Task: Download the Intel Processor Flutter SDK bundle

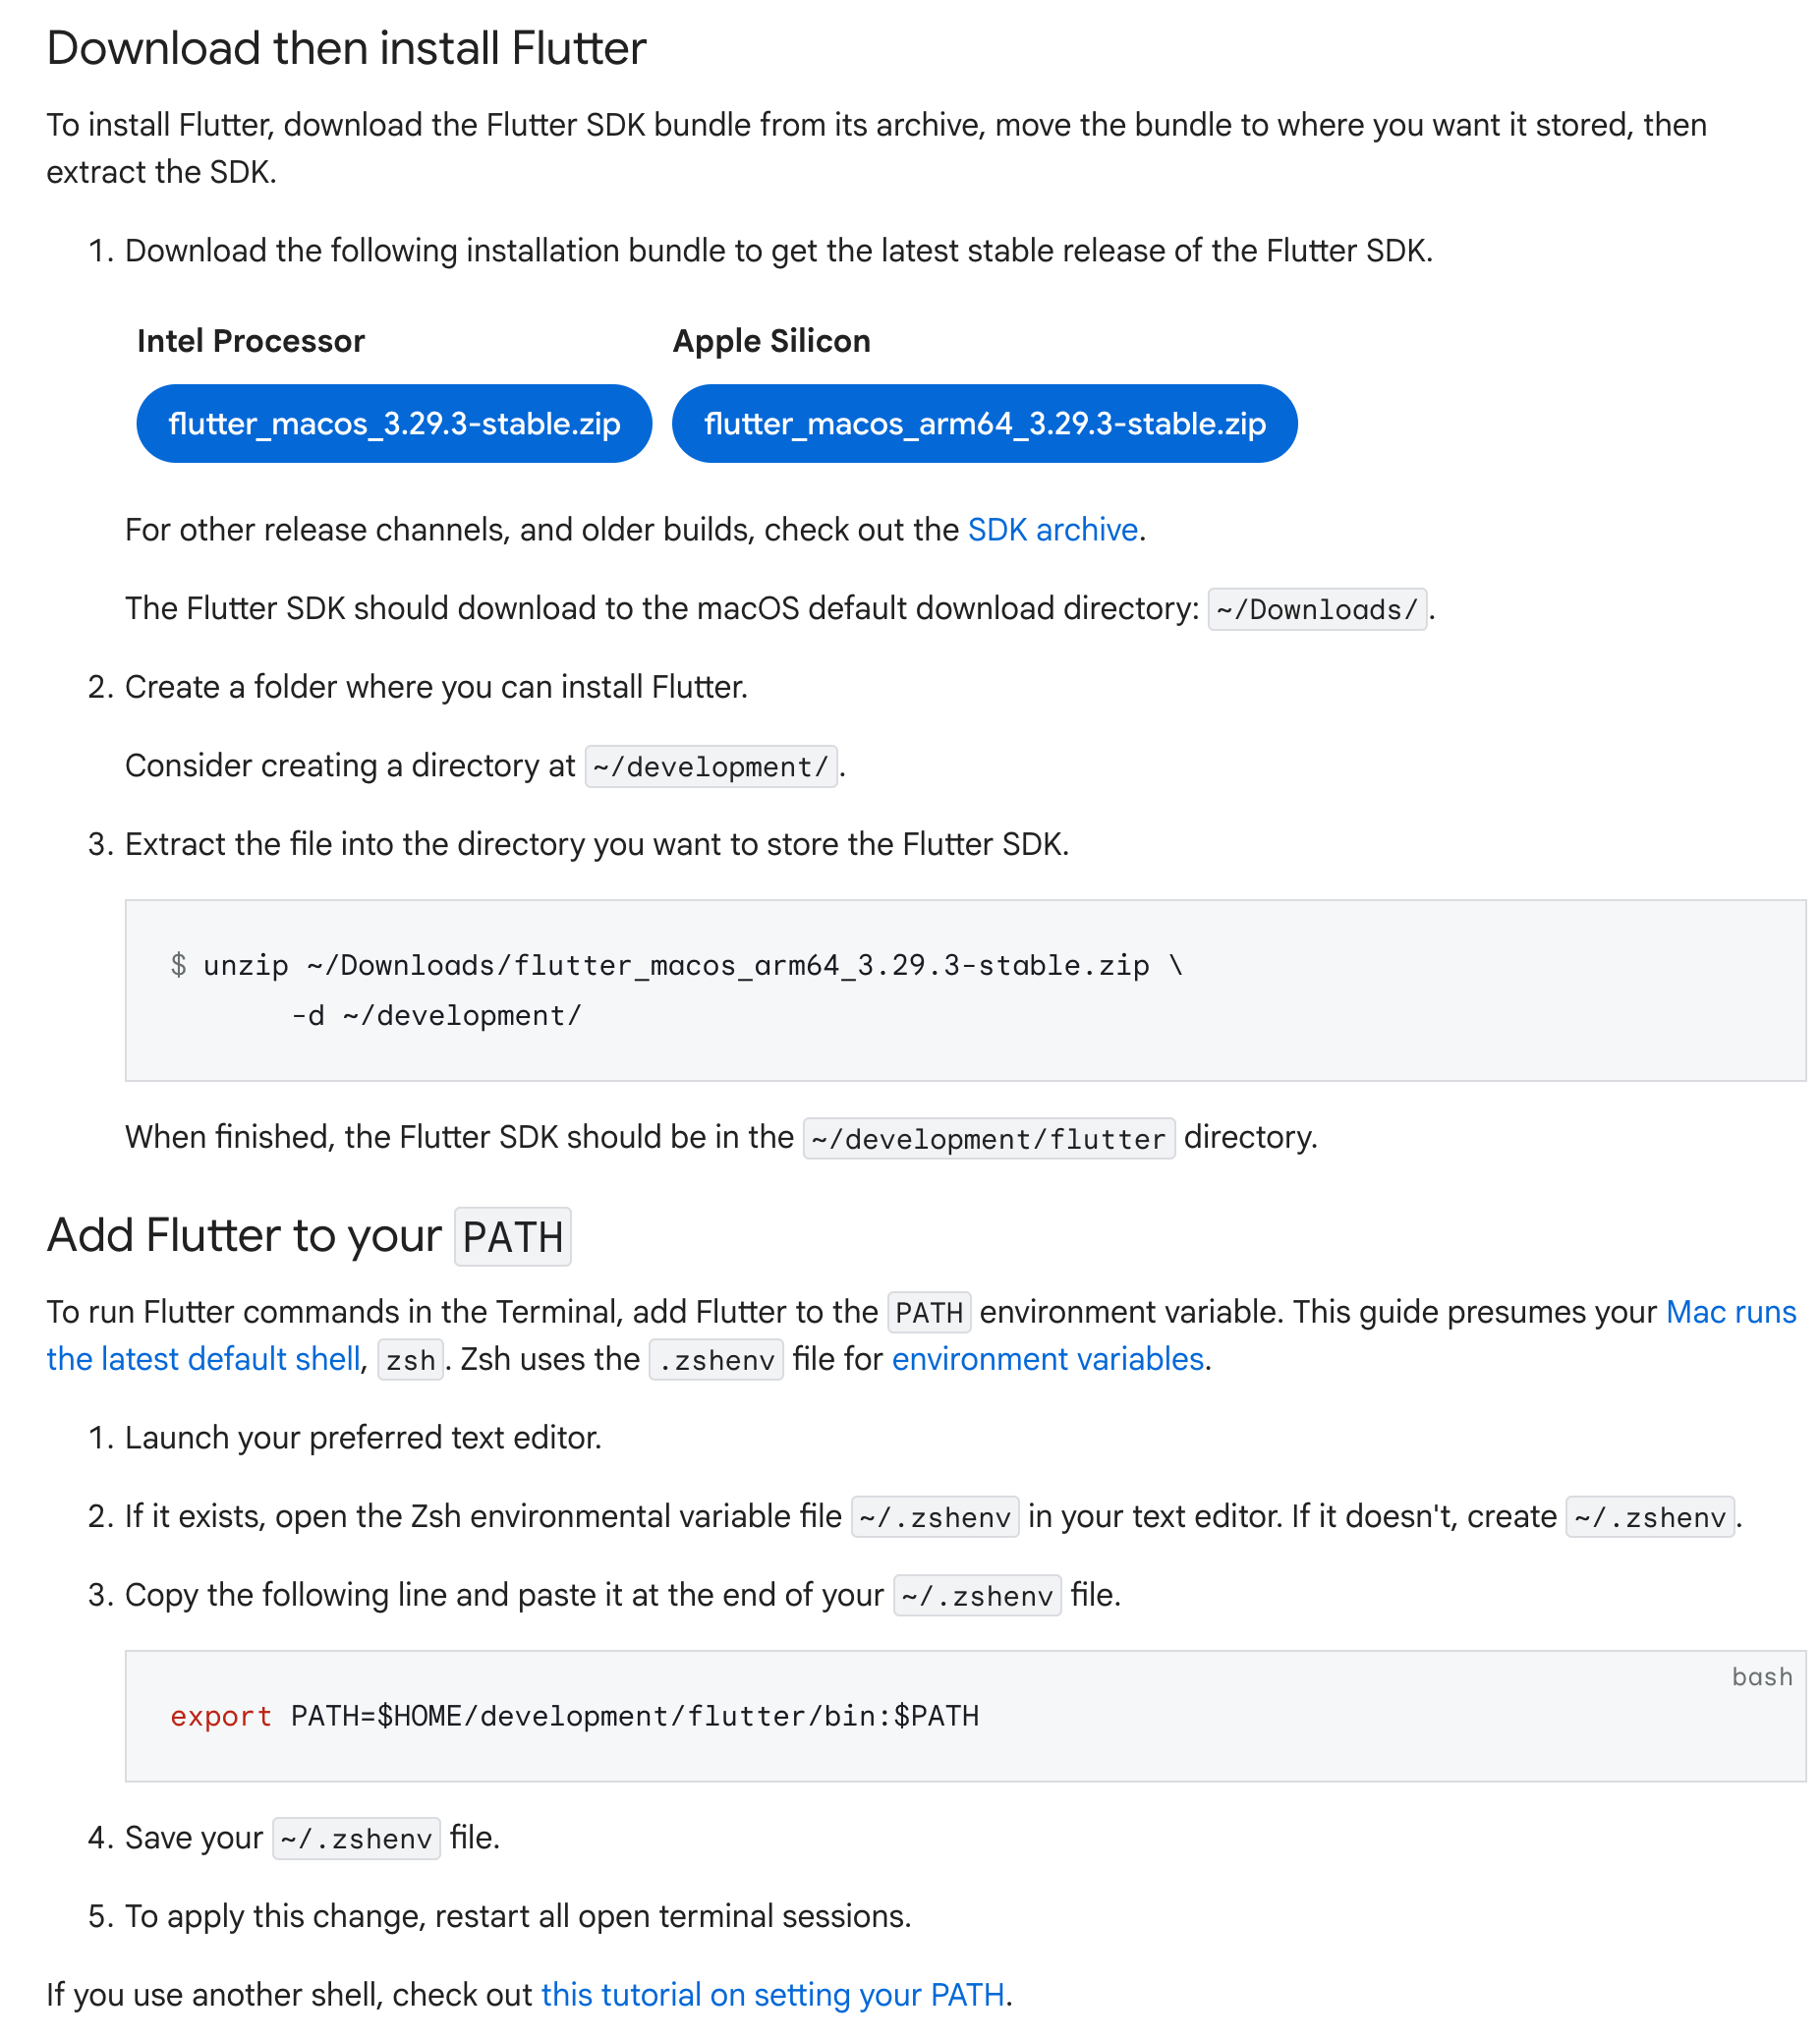Action: tap(393, 423)
